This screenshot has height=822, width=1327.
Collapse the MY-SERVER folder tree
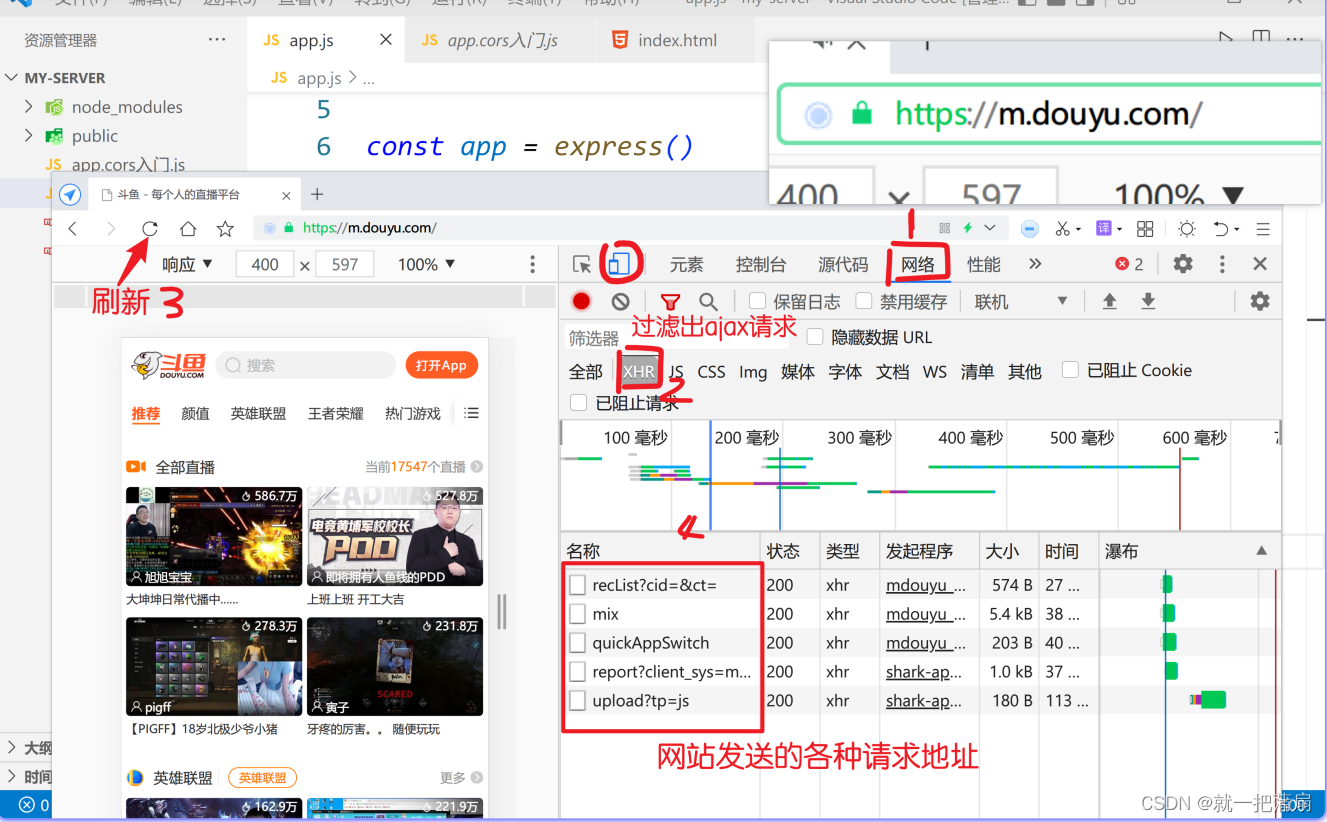12,78
